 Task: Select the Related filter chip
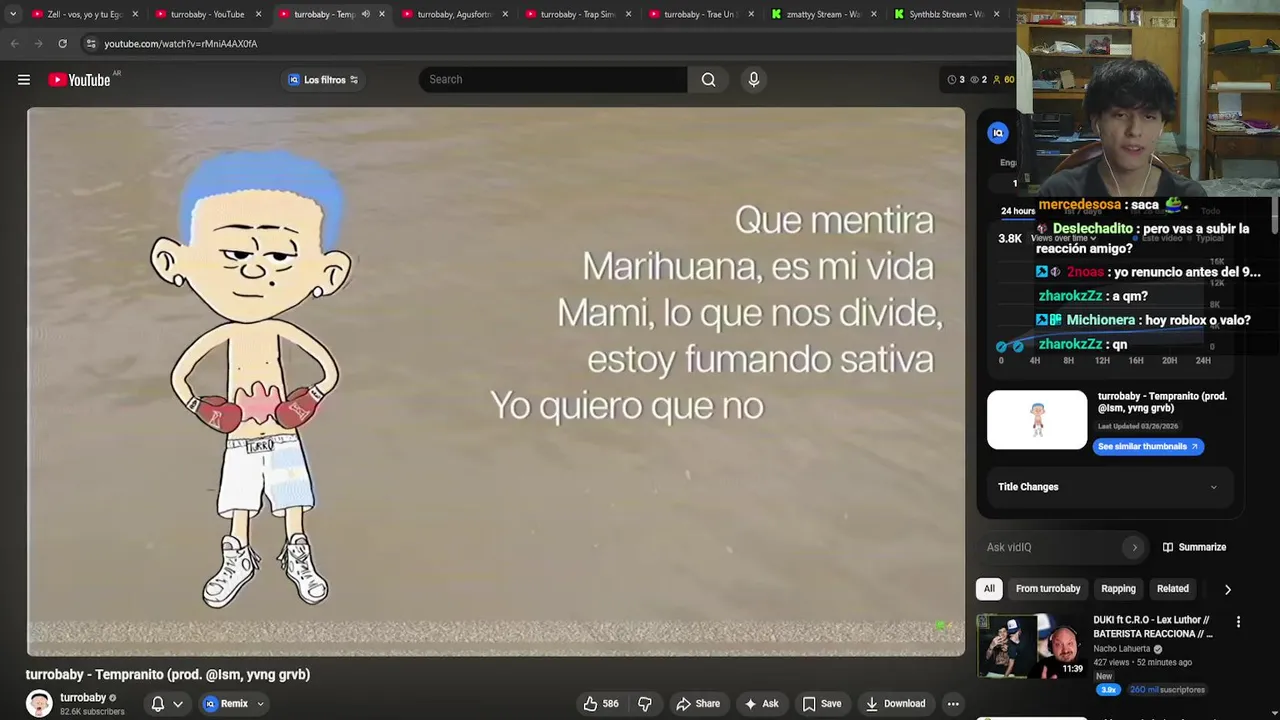pos(1173,589)
